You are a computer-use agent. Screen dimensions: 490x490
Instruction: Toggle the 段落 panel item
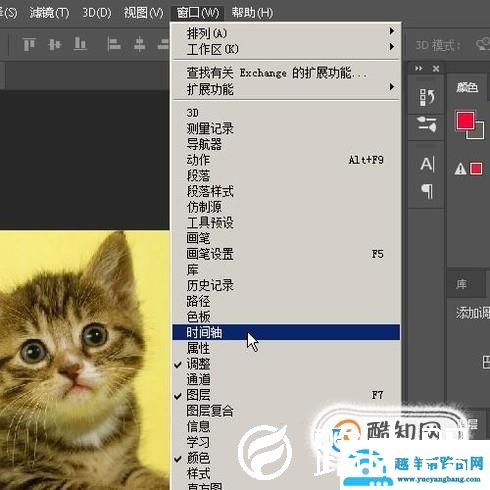286,176
